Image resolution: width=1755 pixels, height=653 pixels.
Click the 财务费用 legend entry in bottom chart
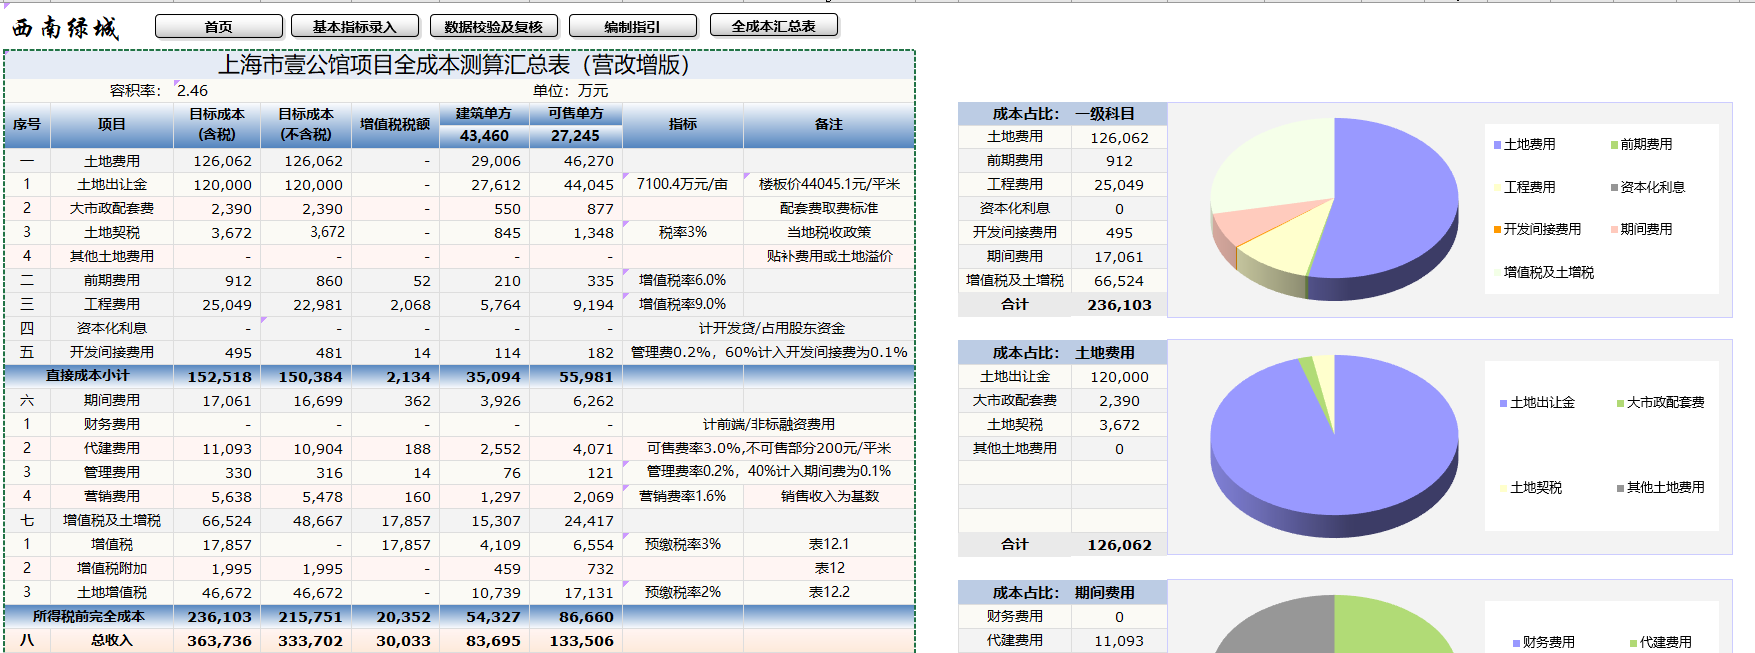pyautogui.click(x=1543, y=642)
